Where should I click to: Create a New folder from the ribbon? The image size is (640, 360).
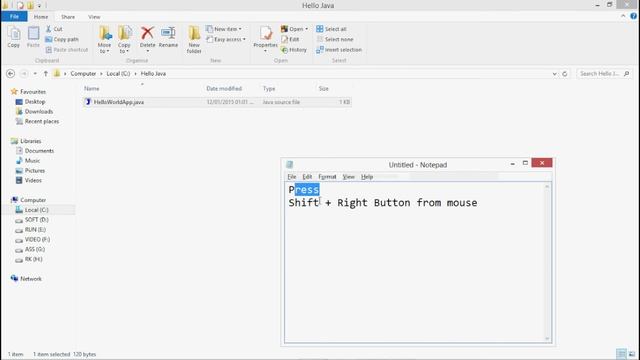[x=194, y=39]
